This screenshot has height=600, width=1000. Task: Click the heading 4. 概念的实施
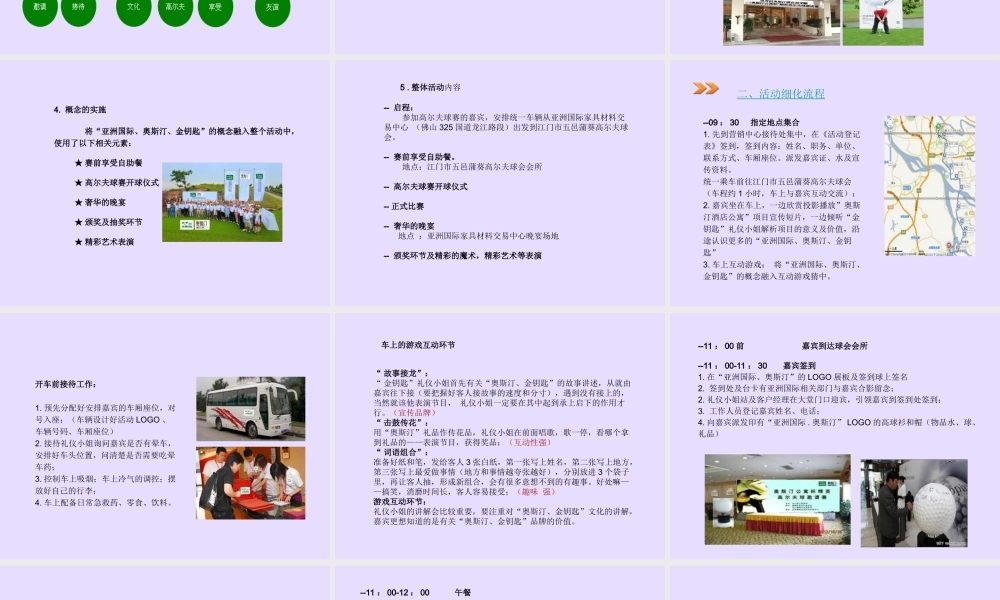coord(80,110)
